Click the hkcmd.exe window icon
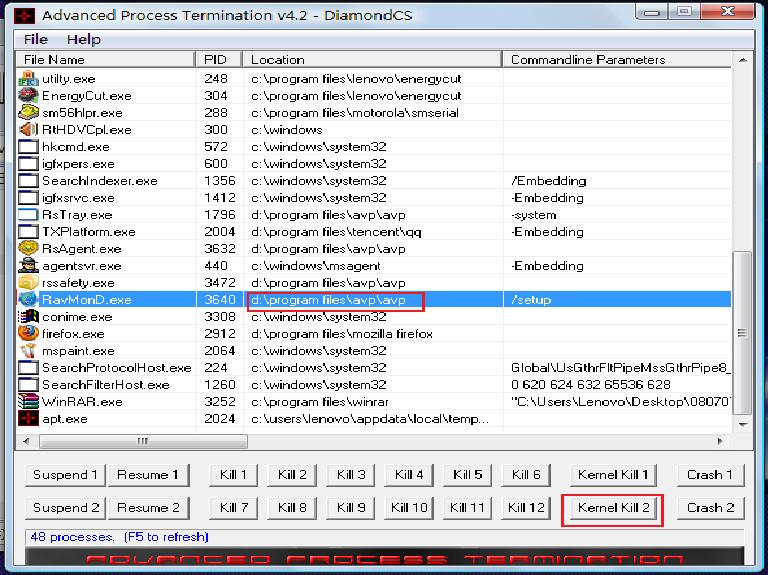This screenshot has height=575, width=768. [28, 146]
